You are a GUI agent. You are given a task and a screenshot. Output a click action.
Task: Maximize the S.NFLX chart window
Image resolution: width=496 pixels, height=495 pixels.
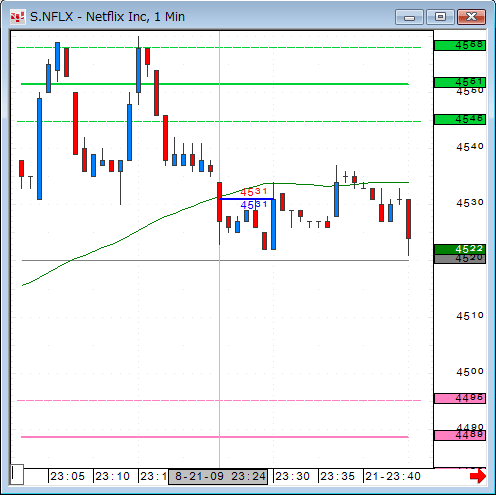click(x=440, y=17)
